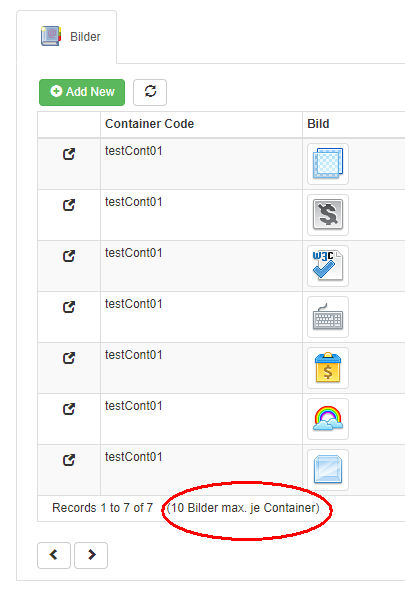Open the record with the transparent layers thumbnail
The image size is (405, 594).
tap(69, 154)
